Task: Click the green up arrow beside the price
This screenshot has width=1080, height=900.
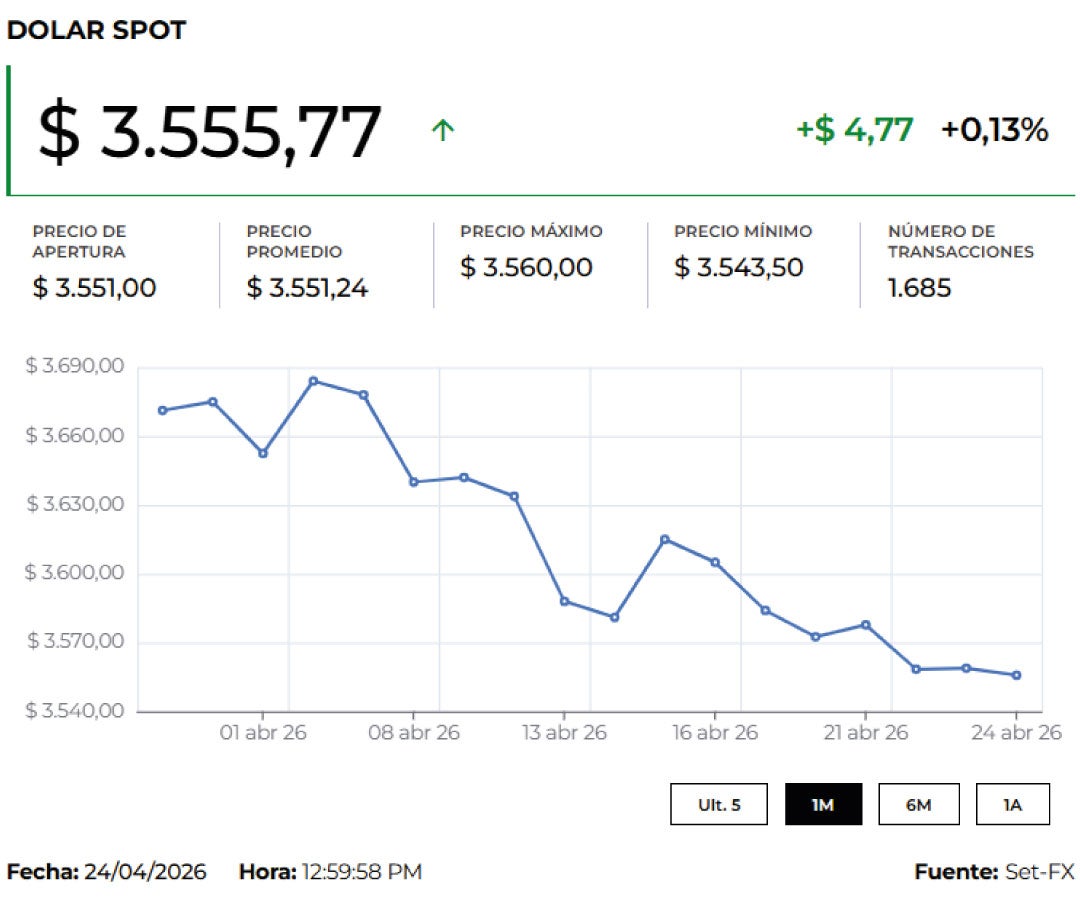Action: tap(442, 130)
